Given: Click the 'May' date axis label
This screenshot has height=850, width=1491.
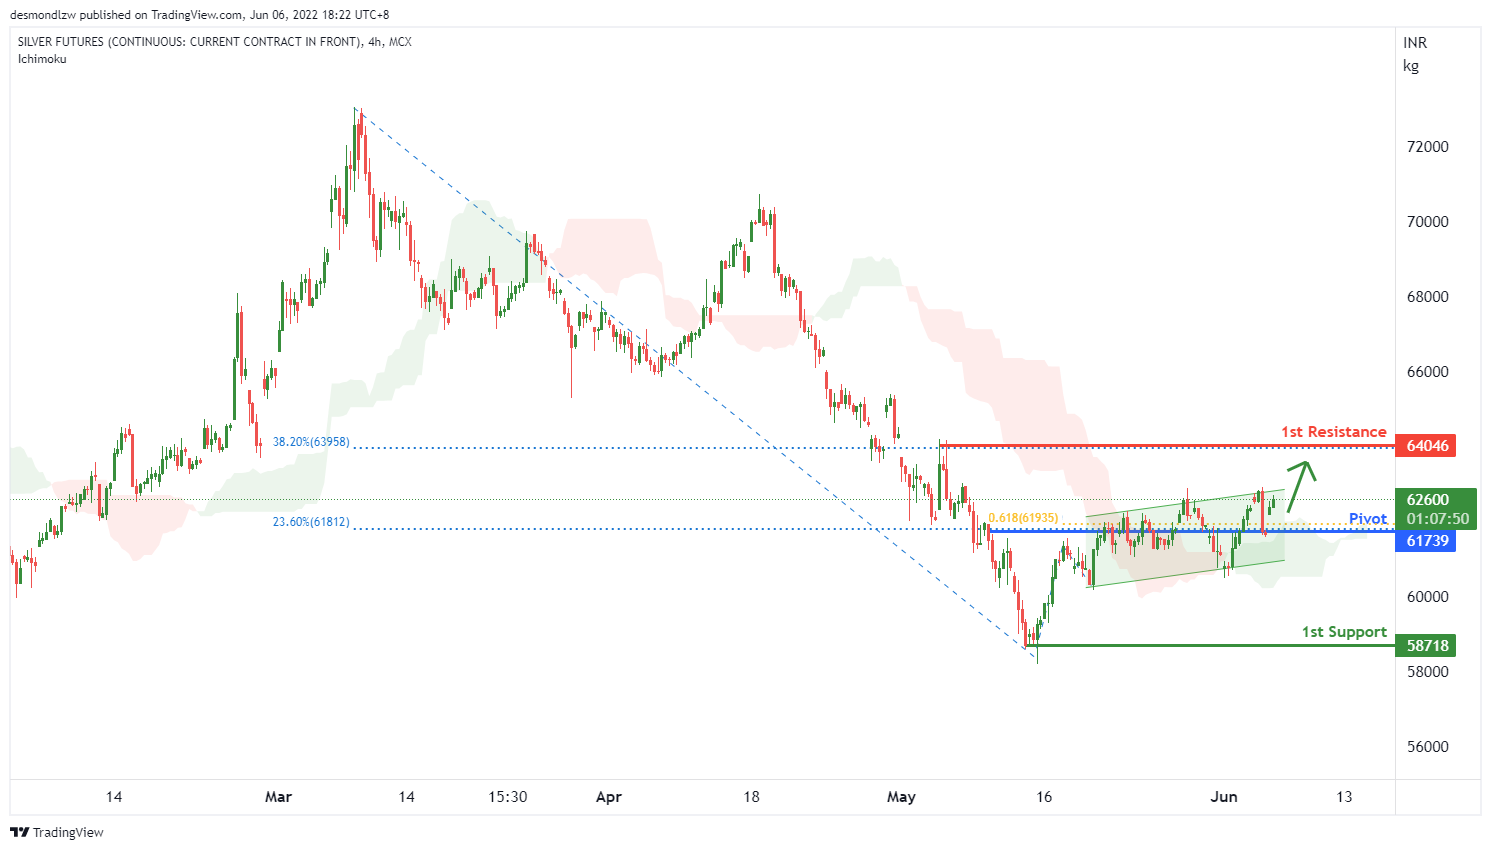Looking at the screenshot, I should pyautogui.click(x=901, y=797).
